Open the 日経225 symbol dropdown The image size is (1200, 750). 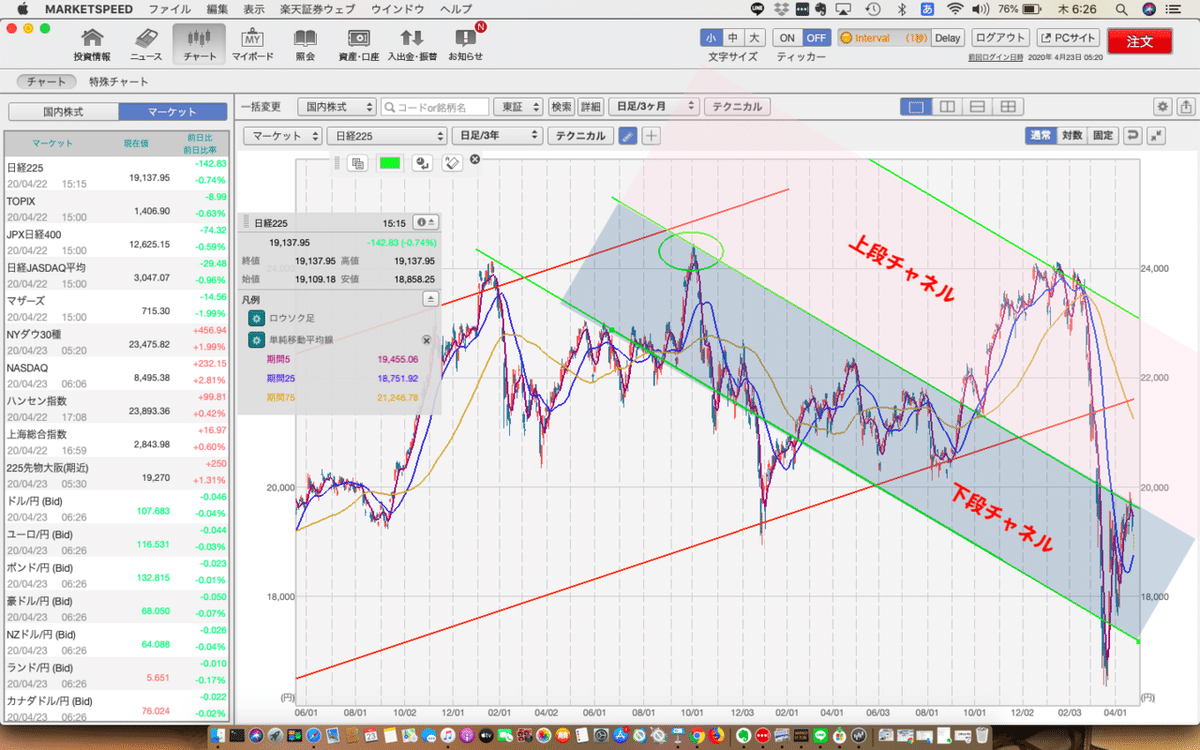[386, 136]
